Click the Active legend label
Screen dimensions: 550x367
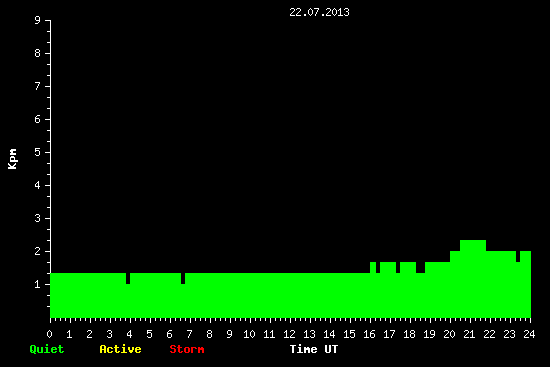pos(120,349)
